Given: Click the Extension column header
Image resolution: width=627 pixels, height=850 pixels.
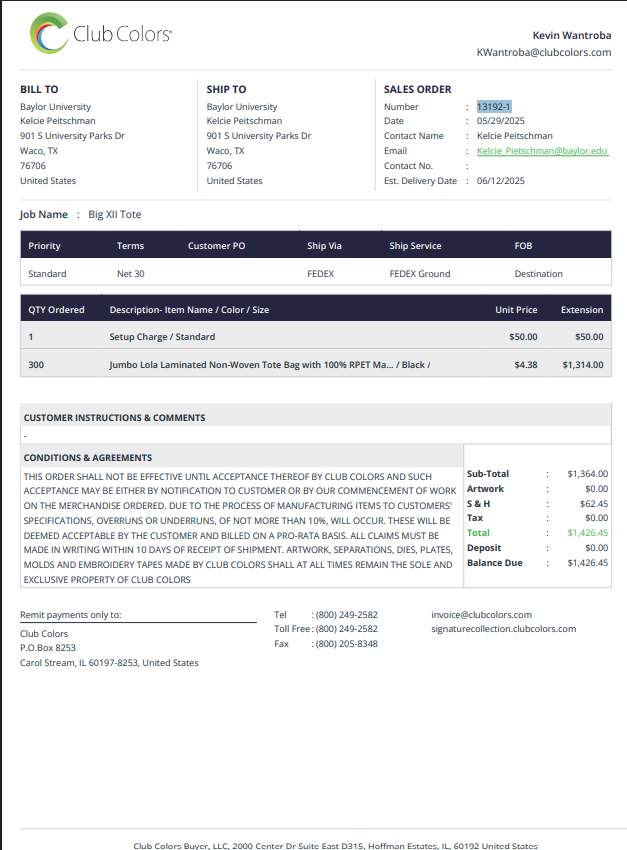Looking at the screenshot, I should 581,310.
